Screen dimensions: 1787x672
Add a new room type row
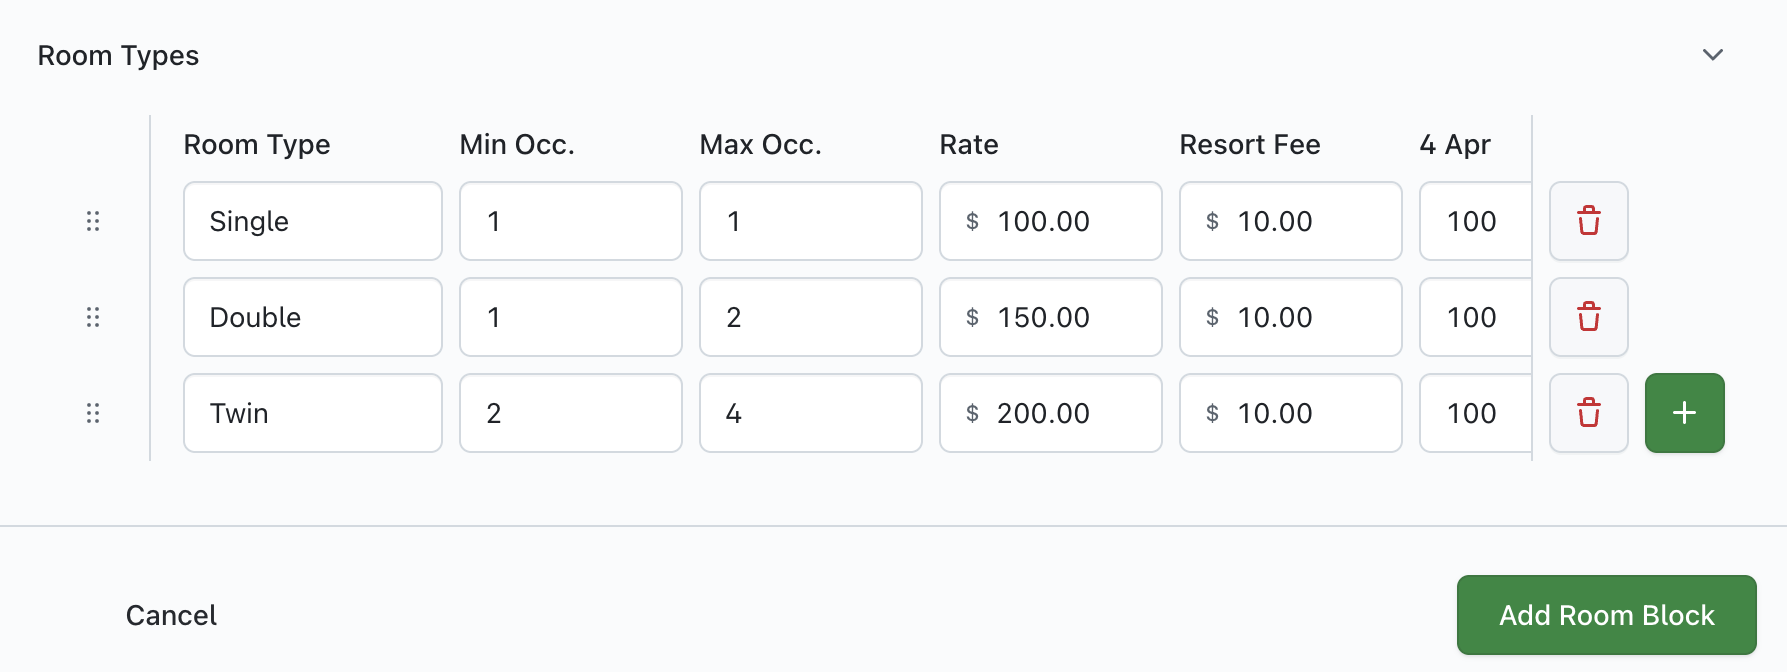point(1684,413)
